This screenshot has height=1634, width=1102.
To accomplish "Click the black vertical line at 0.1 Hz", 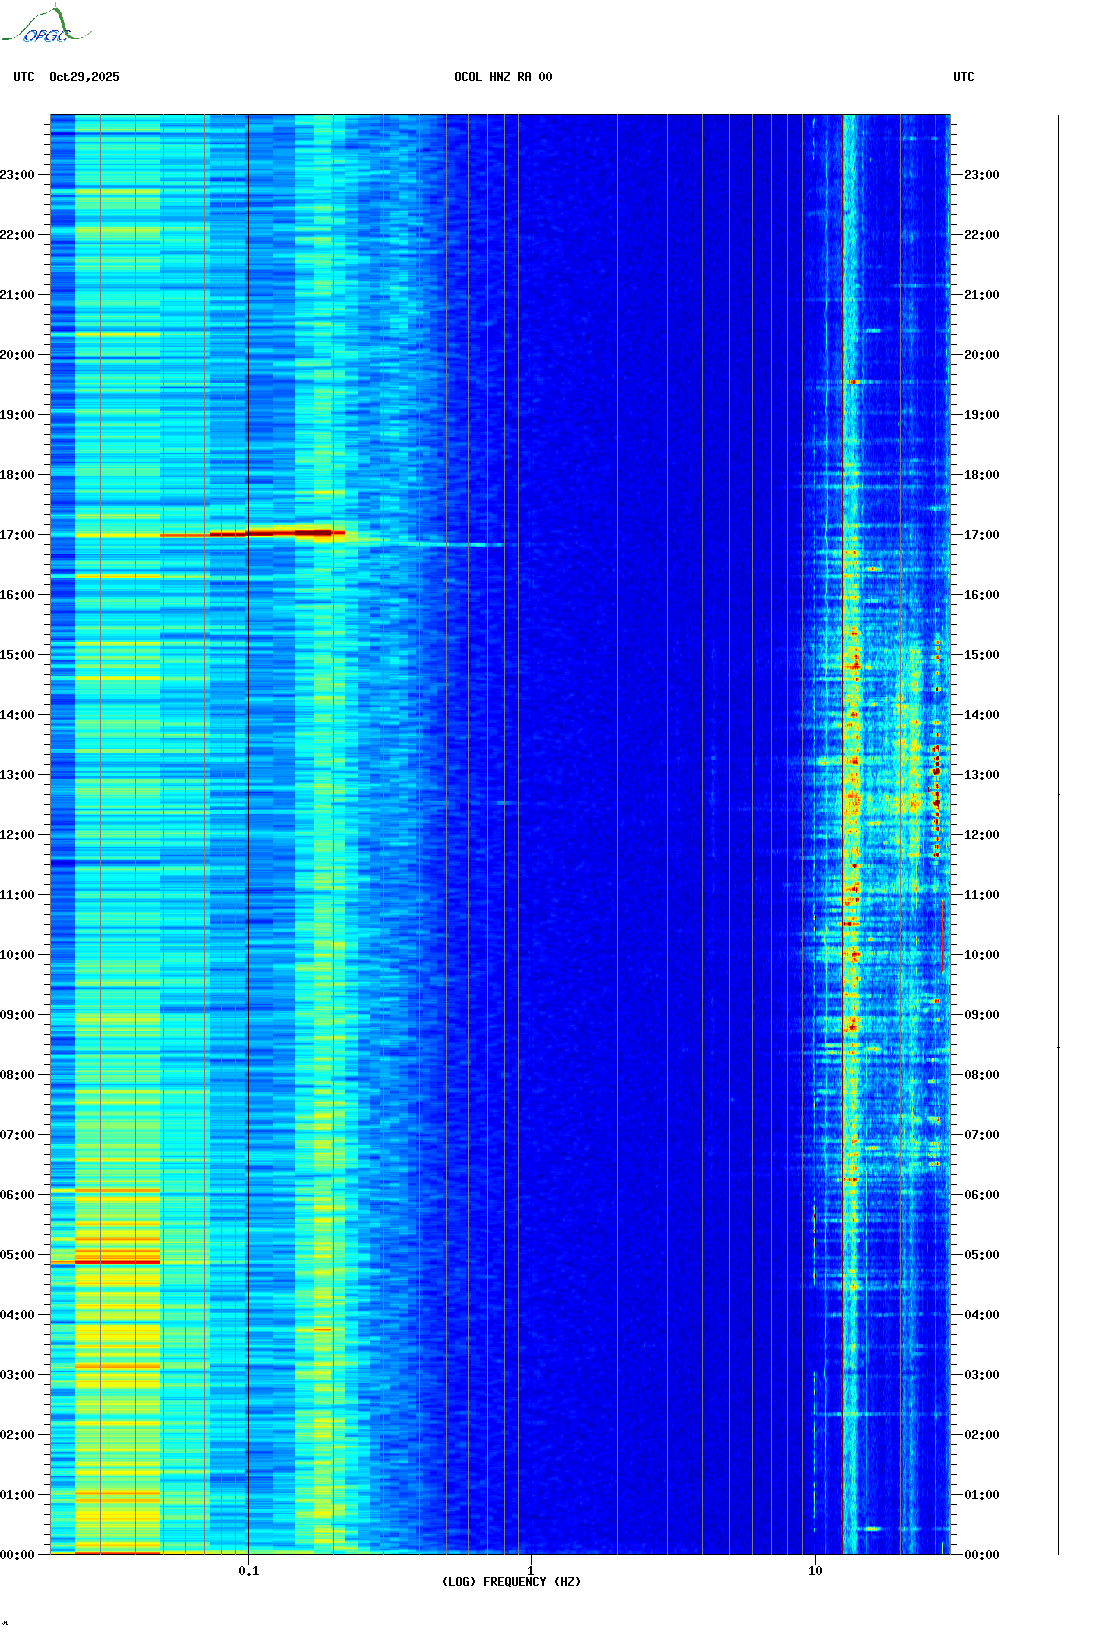I will [248, 800].
